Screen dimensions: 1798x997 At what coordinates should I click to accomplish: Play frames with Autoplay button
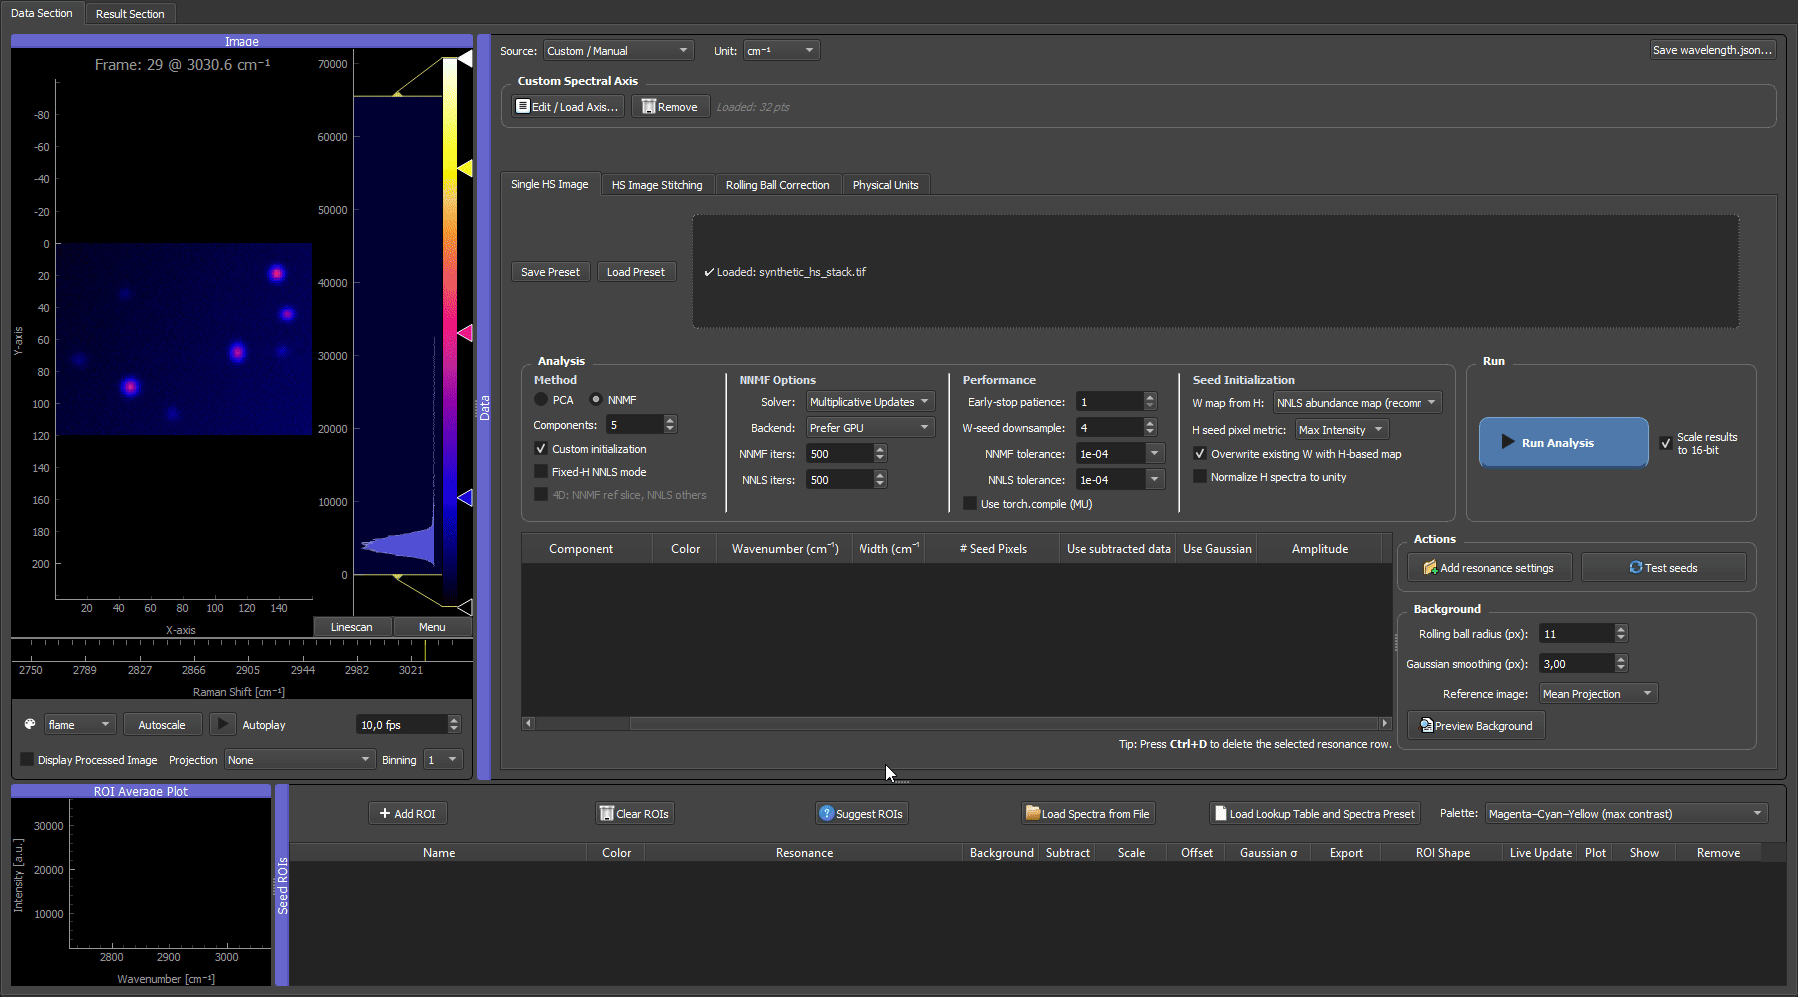222,724
